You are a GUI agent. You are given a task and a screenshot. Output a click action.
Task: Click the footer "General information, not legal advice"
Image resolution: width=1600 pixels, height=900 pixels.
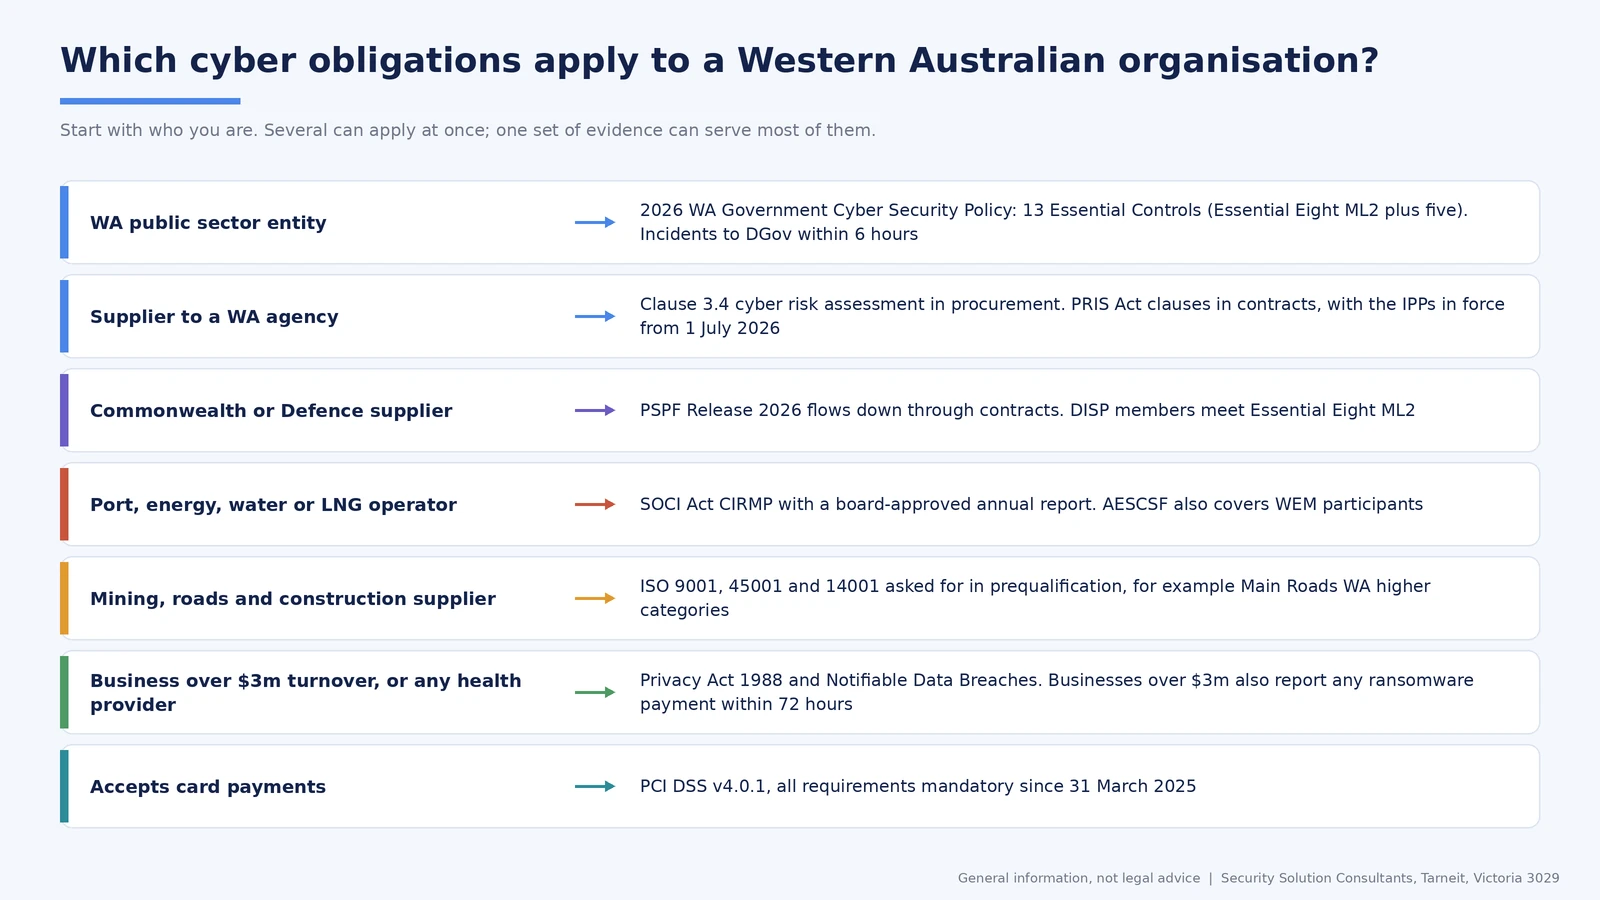click(x=1079, y=878)
